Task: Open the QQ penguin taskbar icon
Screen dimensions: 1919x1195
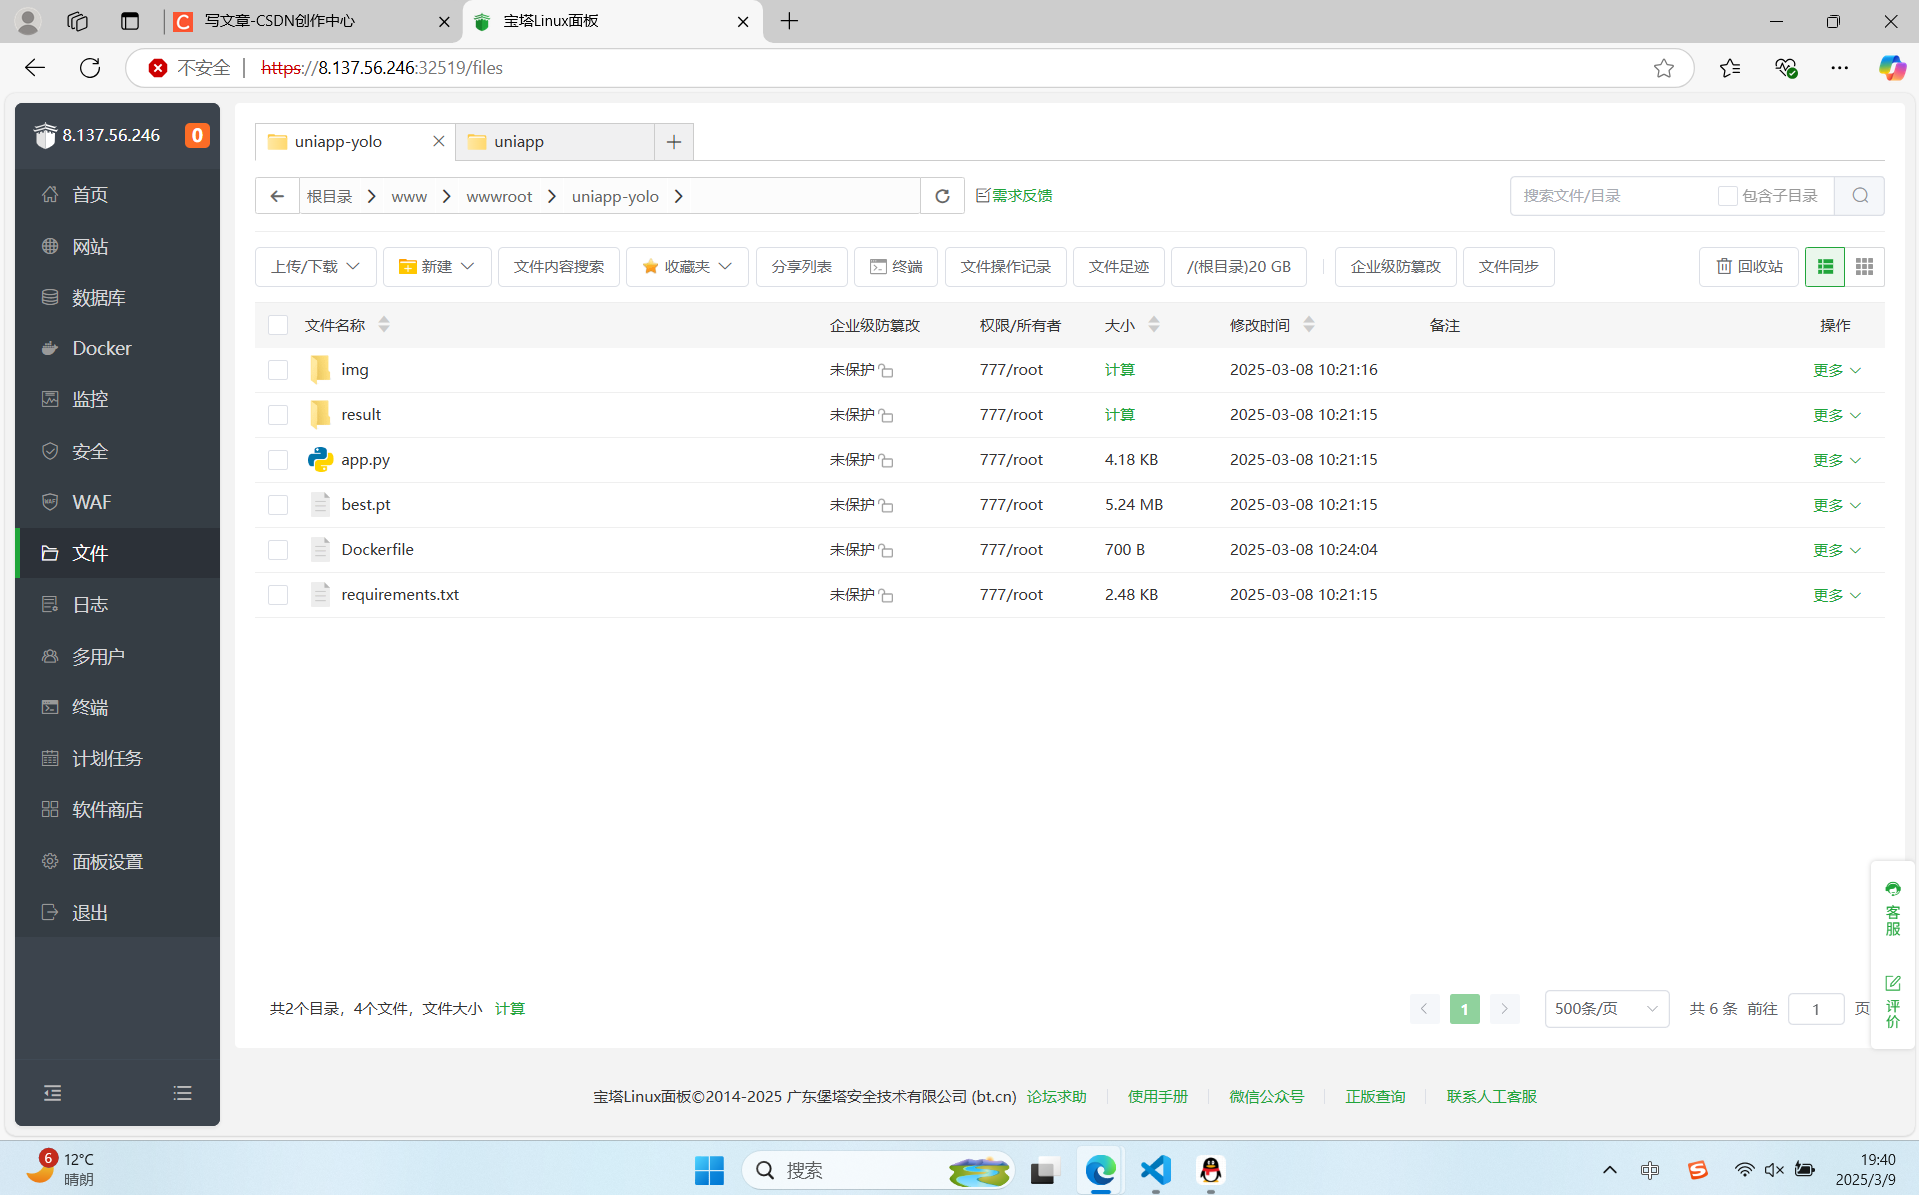Action: [1210, 1170]
